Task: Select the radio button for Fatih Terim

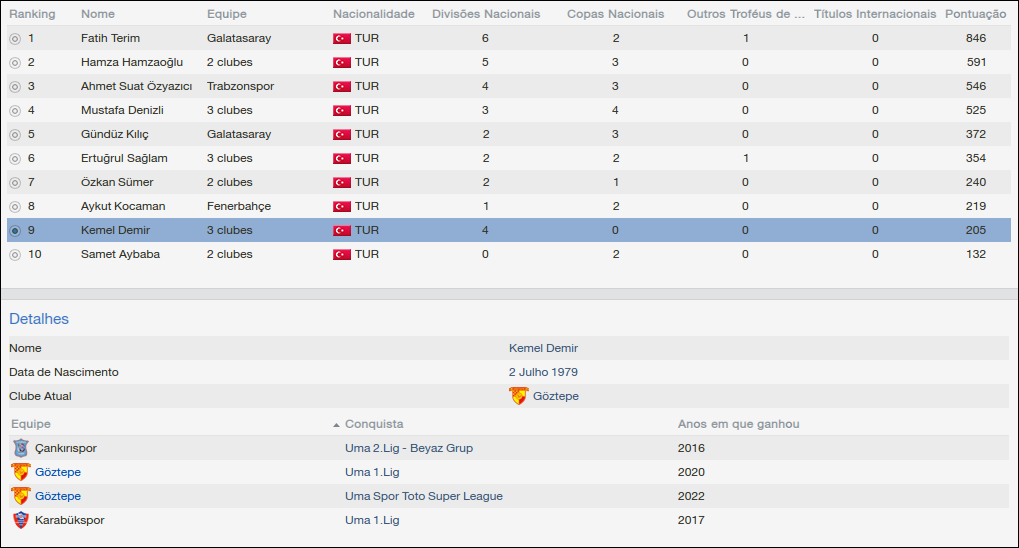Action: [15, 38]
